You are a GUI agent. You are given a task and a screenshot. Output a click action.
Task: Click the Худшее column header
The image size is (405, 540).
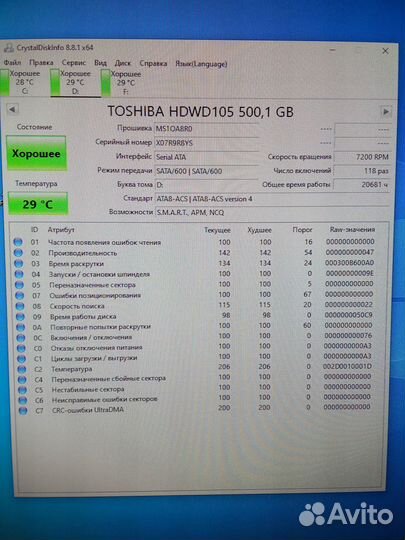tap(259, 230)
